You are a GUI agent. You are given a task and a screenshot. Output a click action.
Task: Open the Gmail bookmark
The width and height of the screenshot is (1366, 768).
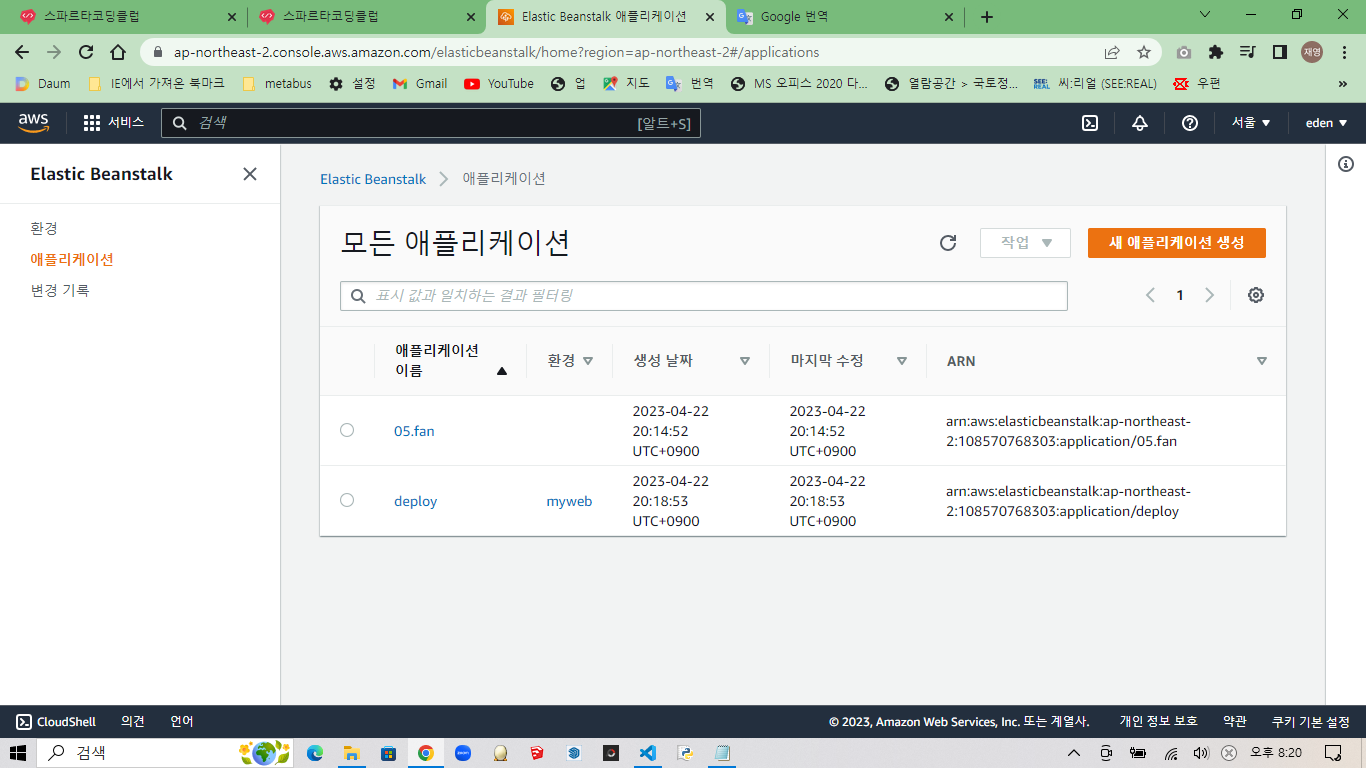pyautogui.click(x=420, y=84)
